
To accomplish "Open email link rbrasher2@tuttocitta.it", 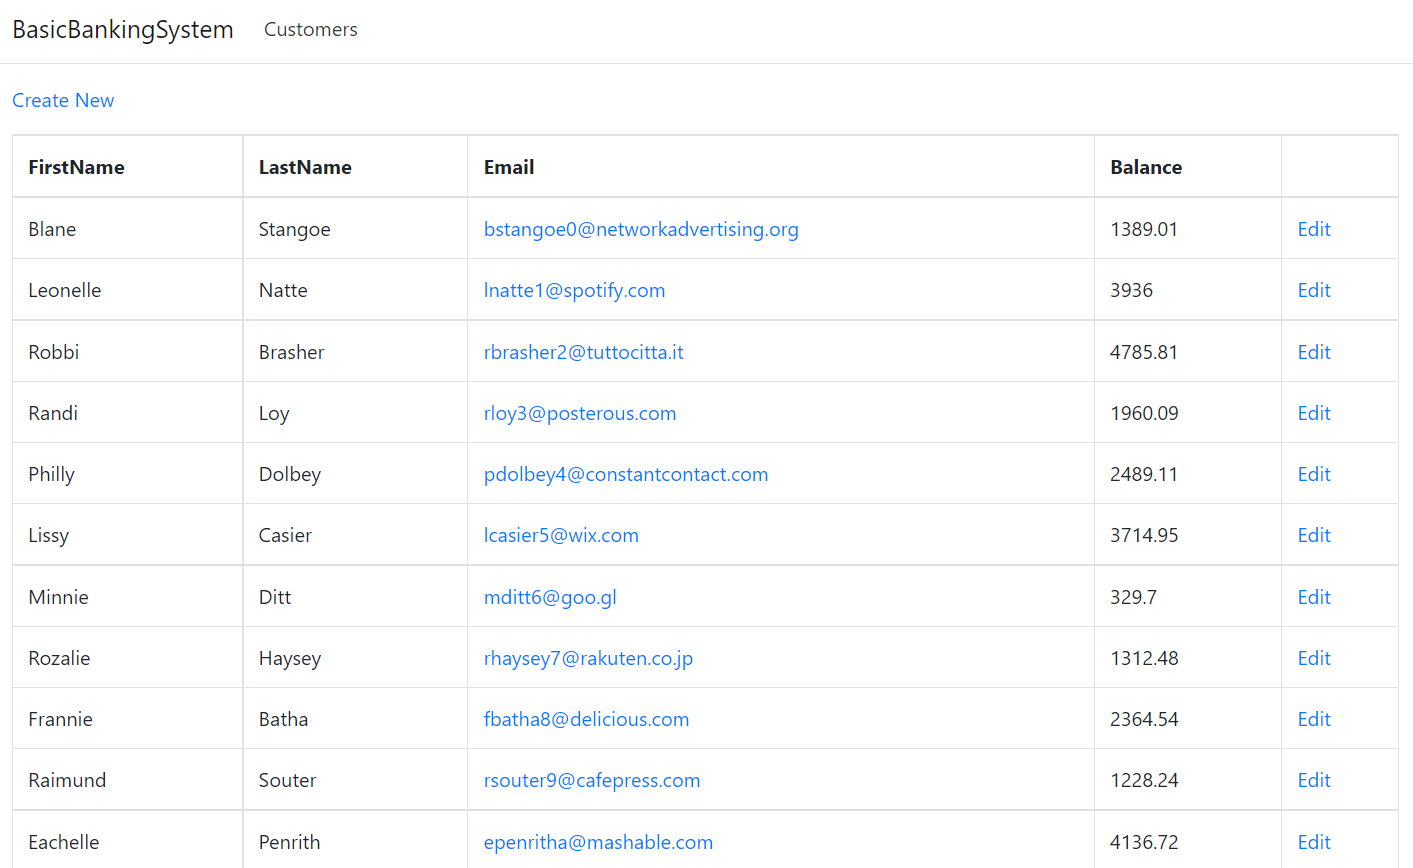I will pos(583,351).
